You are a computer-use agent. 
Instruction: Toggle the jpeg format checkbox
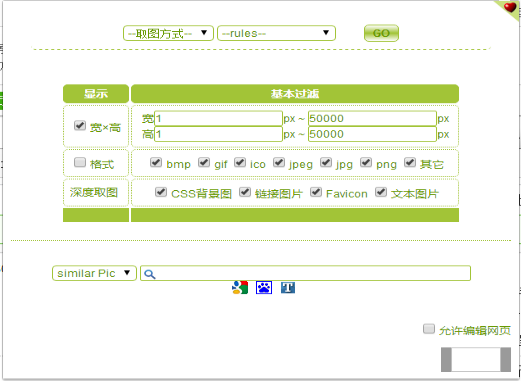[x=279, y=162]
